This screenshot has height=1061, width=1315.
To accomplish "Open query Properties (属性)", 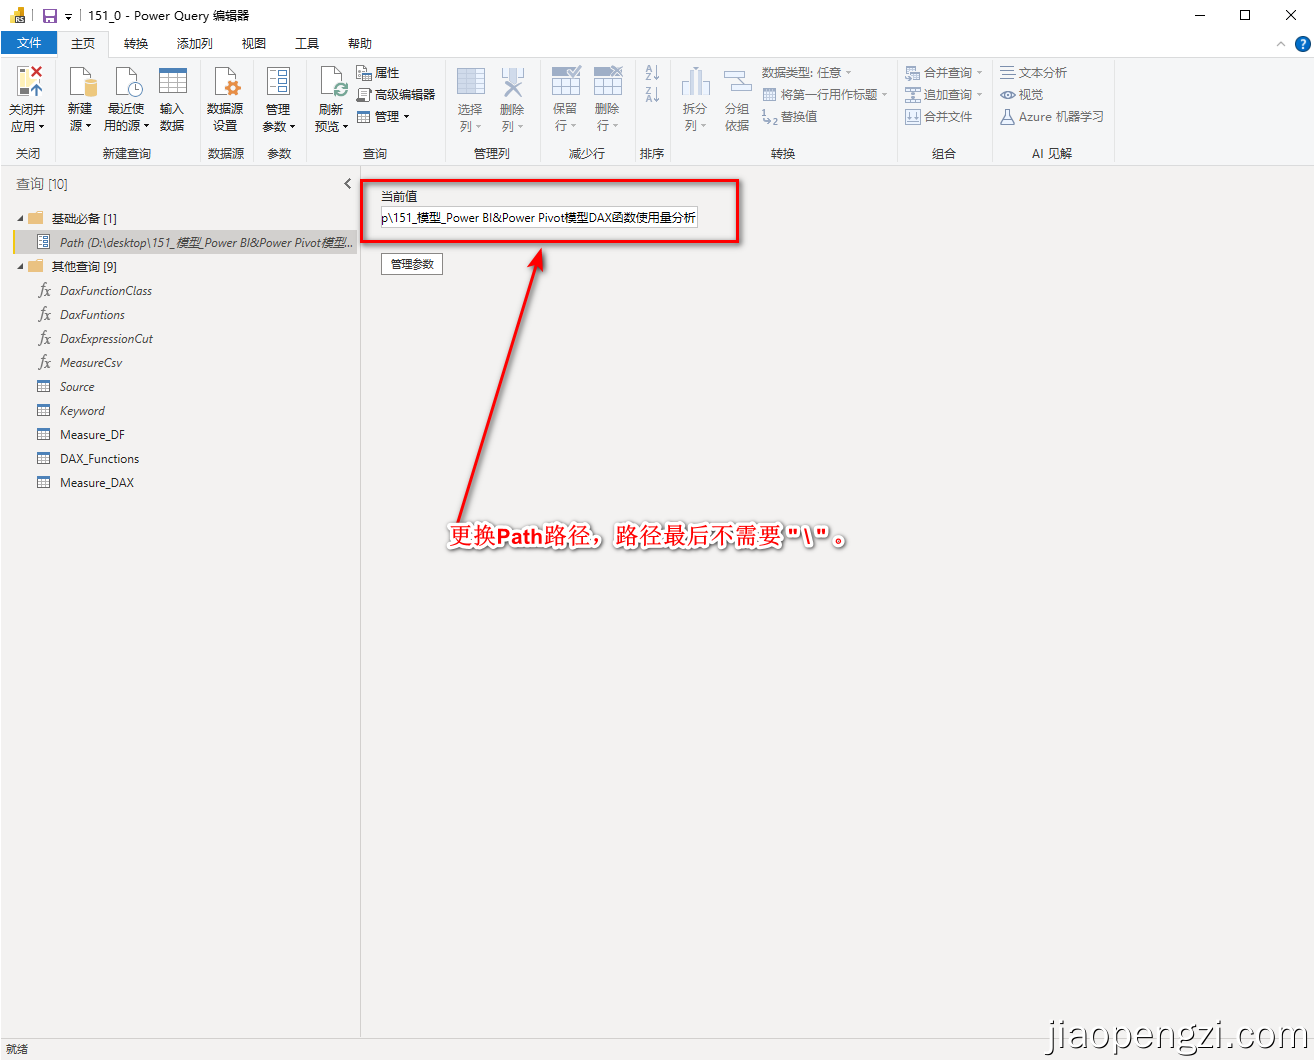I will (378, 73).
